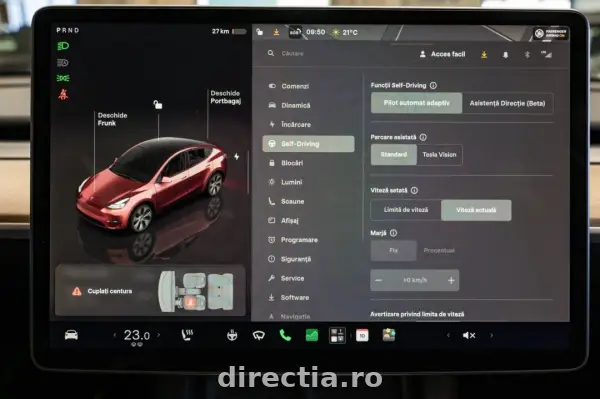
Task: Show info icon next to Marjă
Action: [393, 233]
